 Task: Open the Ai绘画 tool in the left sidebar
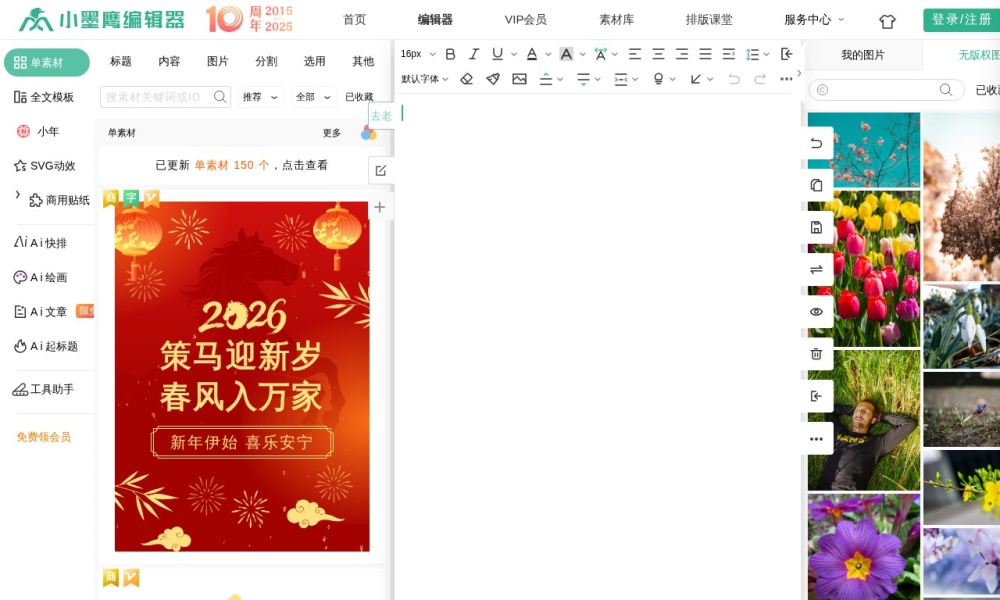[x=42, y=277]
